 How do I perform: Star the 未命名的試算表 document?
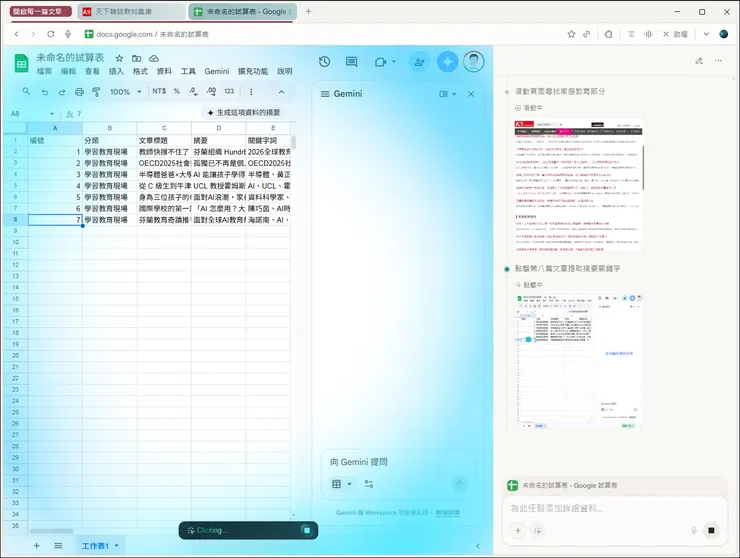click(x=119, y=58)
